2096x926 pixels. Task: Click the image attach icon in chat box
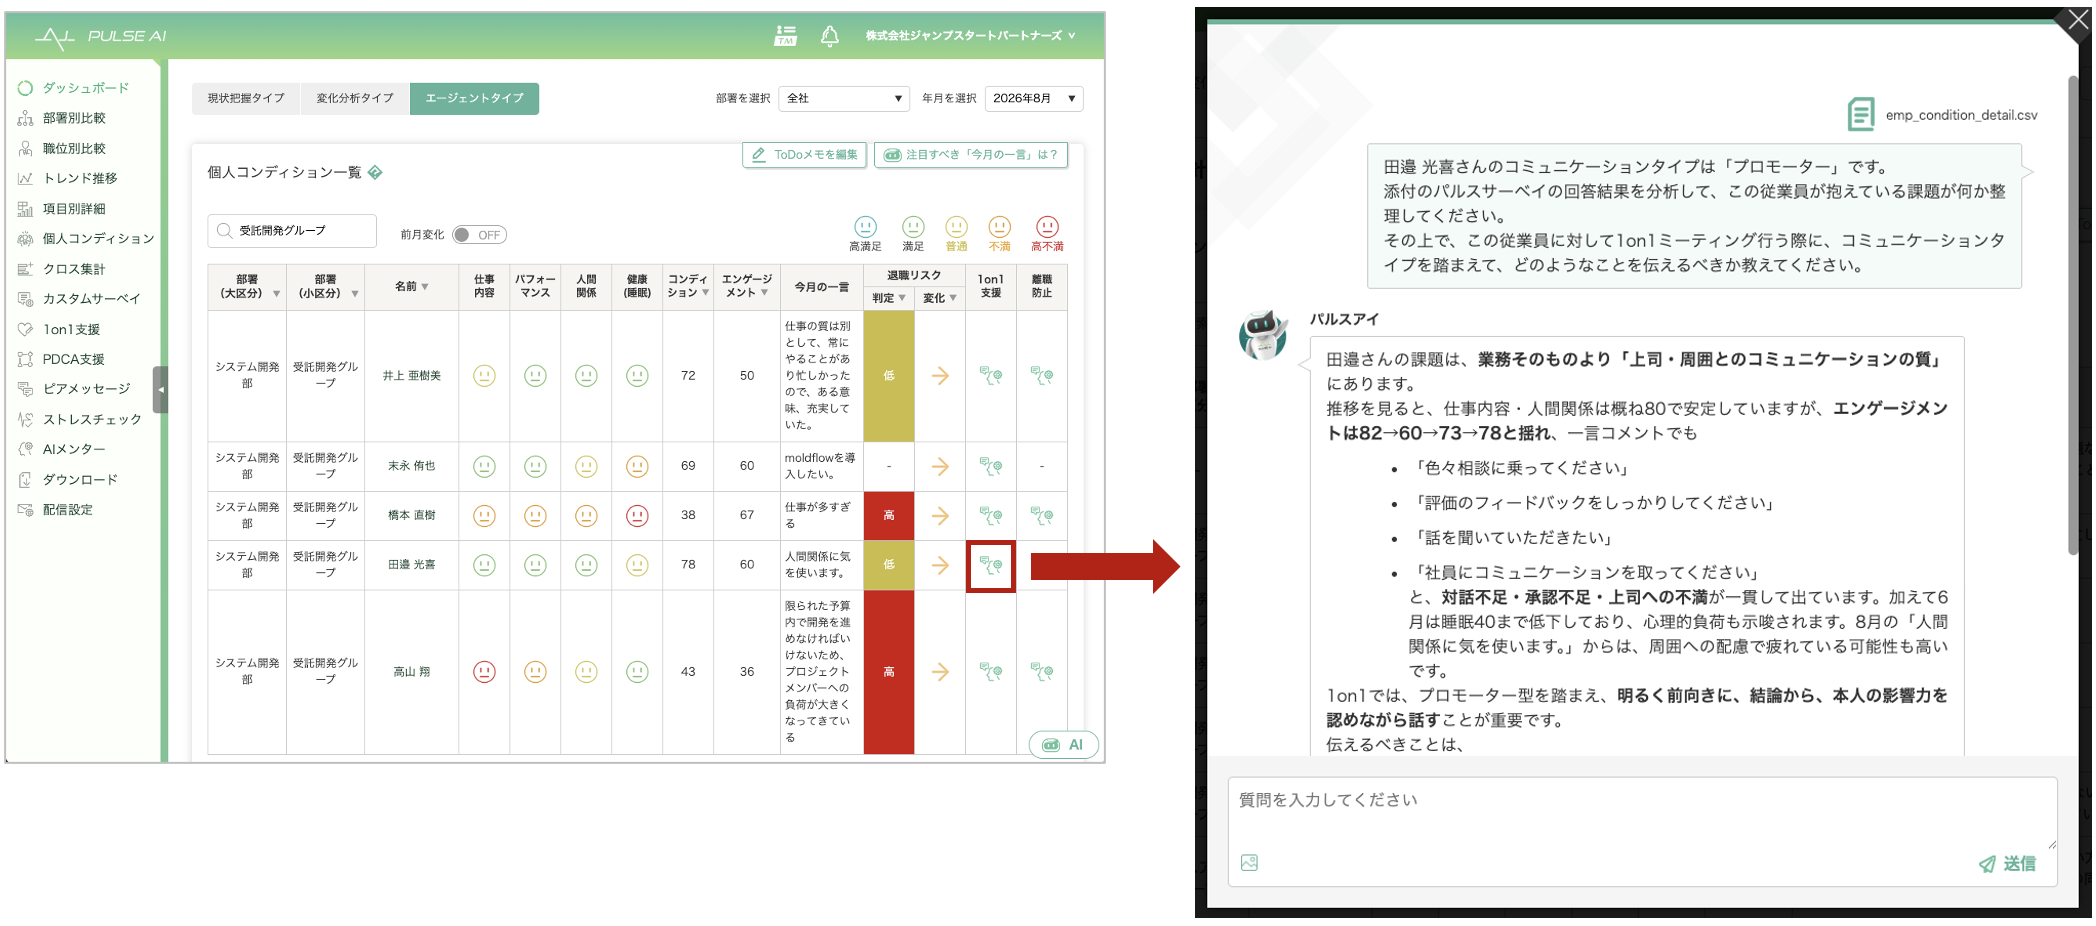click(x=1250, y=862)
